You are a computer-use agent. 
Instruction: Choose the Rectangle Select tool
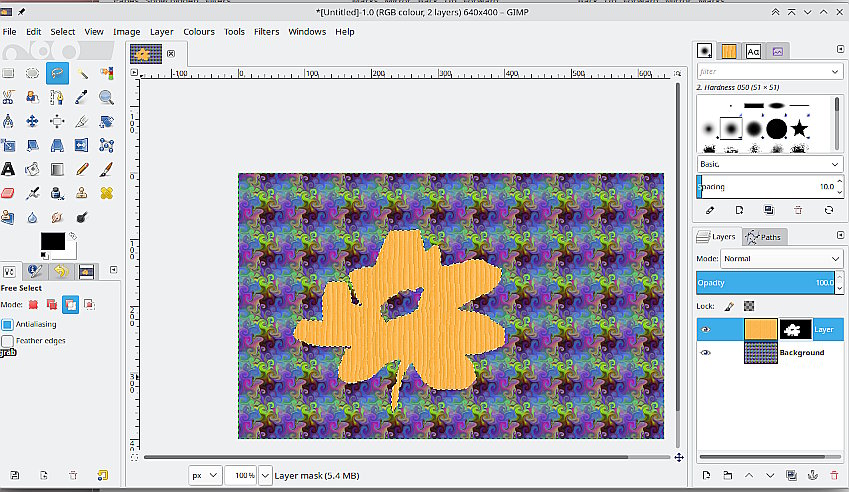pyautogui.click(x=8, y=73)
